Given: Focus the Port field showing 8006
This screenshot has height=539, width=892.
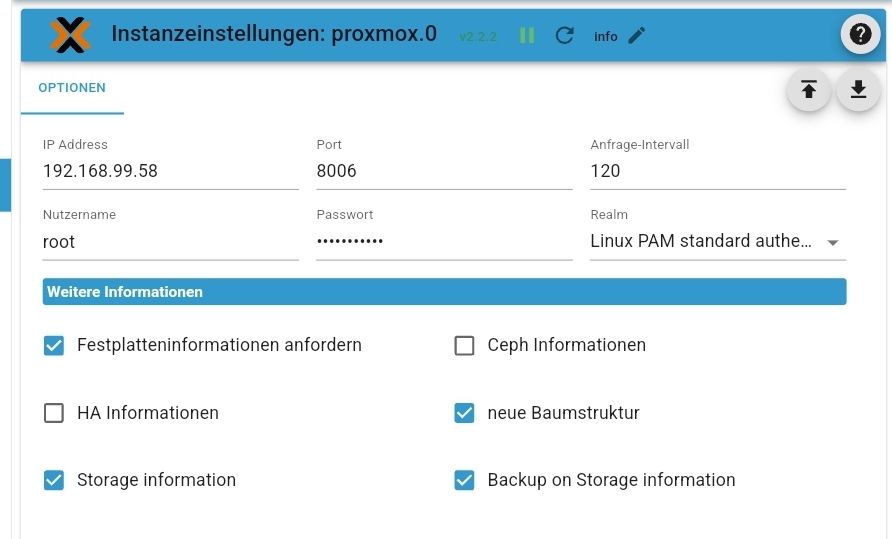Looking at the screenshot, I should click(444, 171).
